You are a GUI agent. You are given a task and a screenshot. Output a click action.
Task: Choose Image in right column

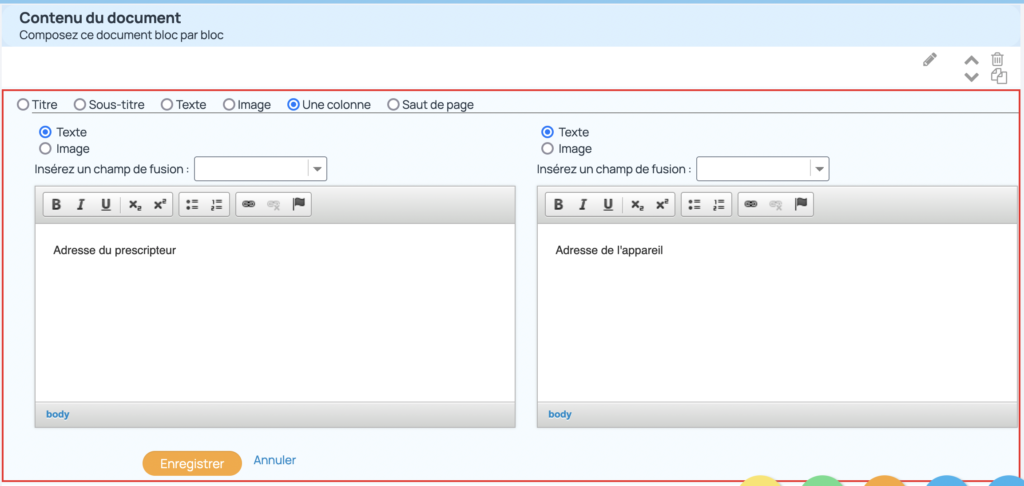[x=548, y=149]
